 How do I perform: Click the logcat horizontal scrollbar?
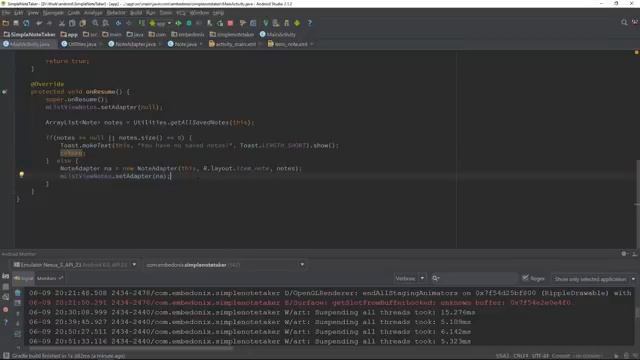[x=131, y=348]
